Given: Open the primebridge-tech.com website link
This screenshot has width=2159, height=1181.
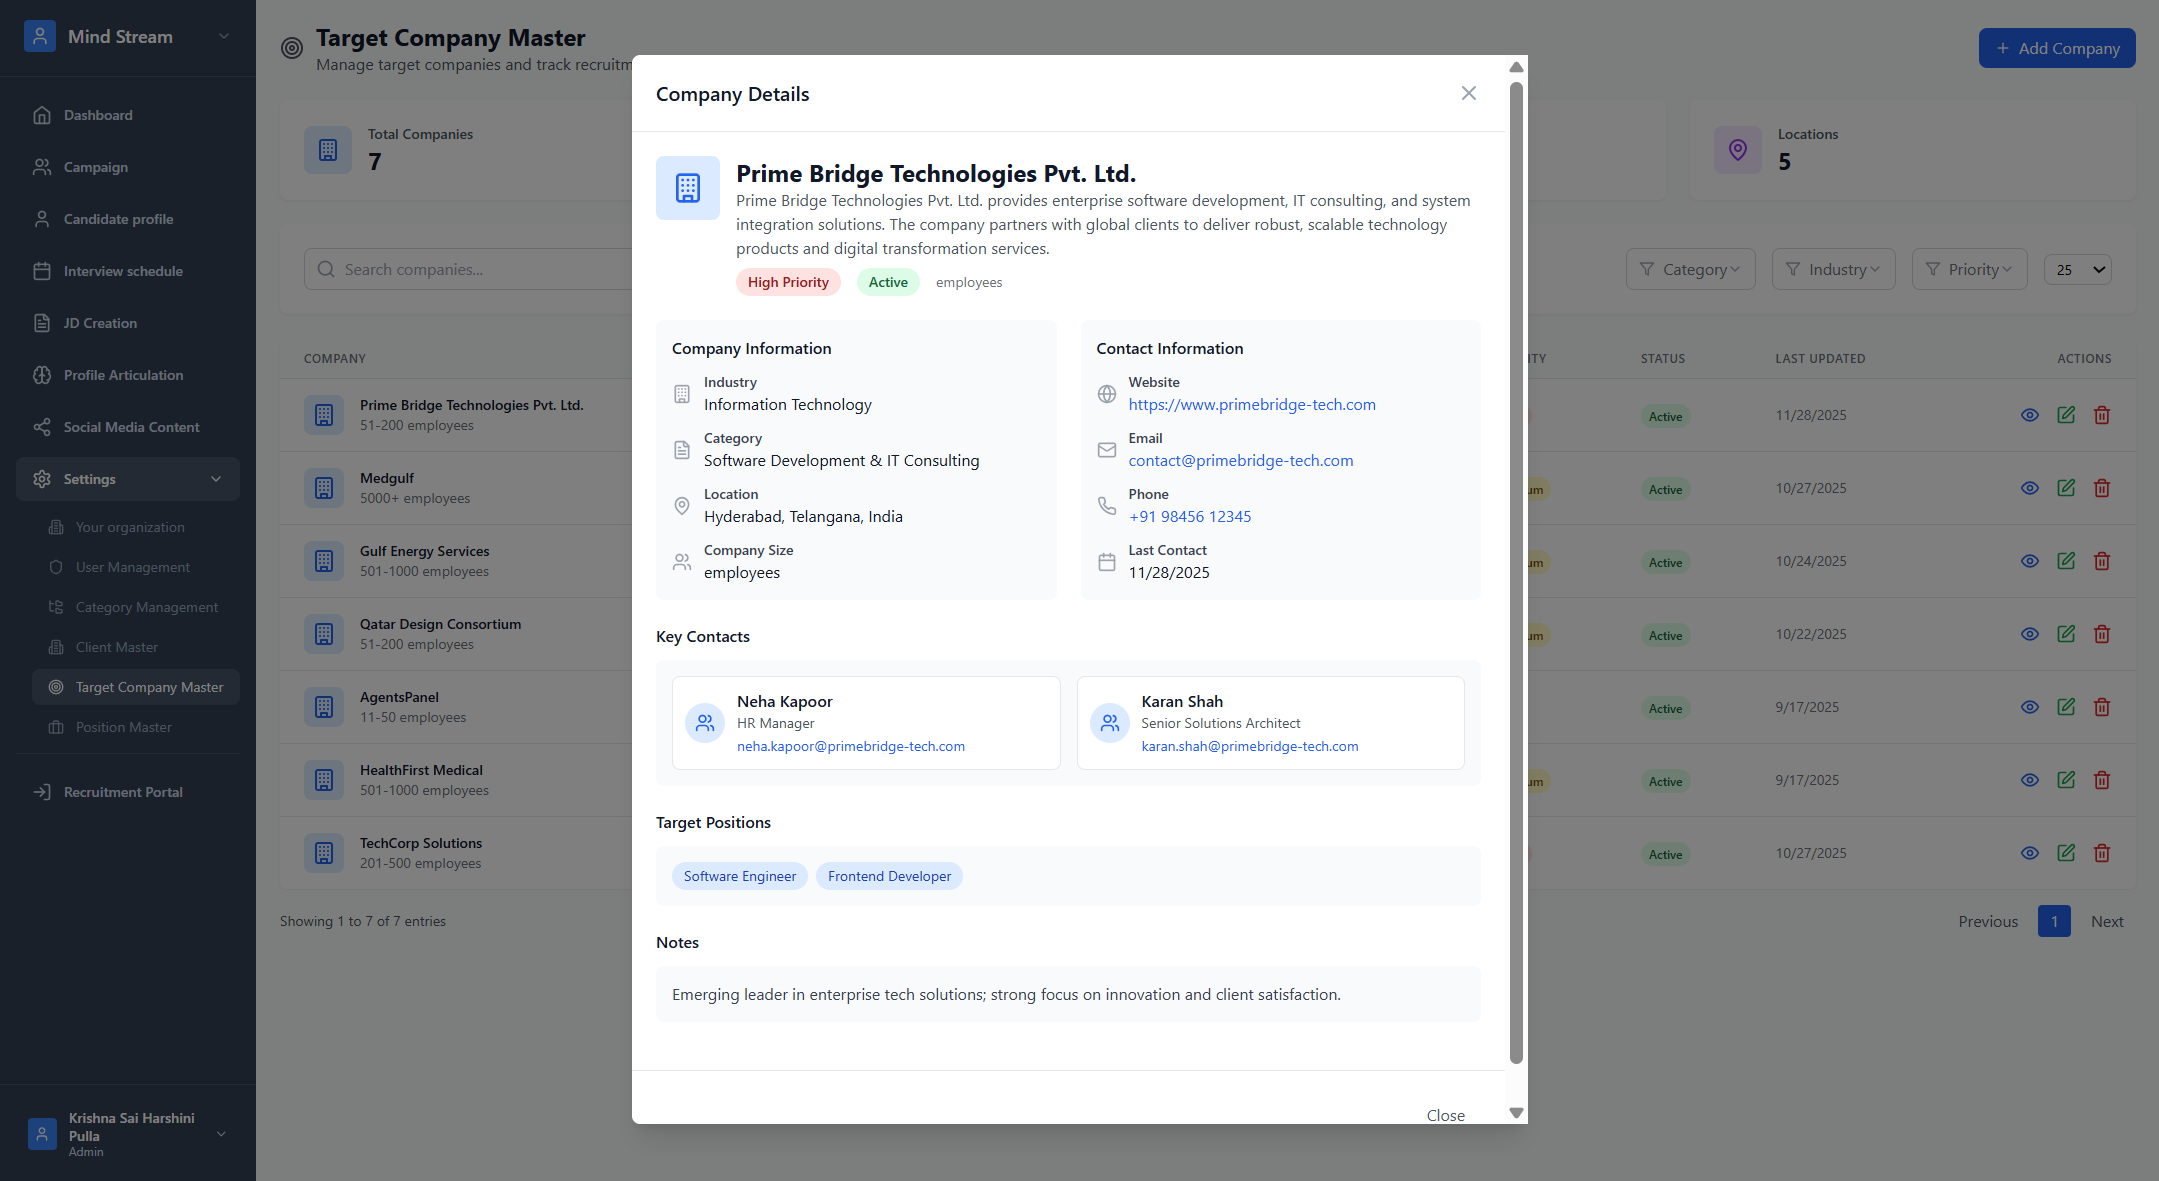Looking at the screenshot, I should (x=1252, y=404).
